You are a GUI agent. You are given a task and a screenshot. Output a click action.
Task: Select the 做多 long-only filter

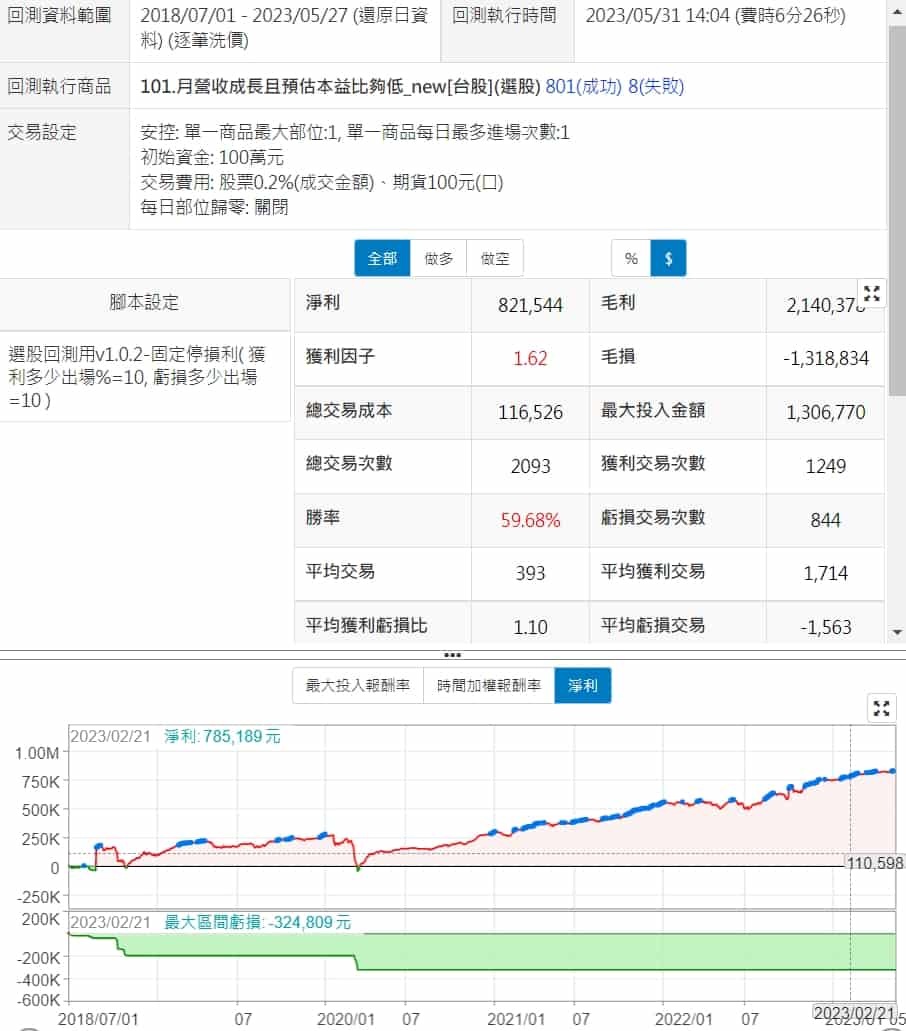tap(439, 258)
